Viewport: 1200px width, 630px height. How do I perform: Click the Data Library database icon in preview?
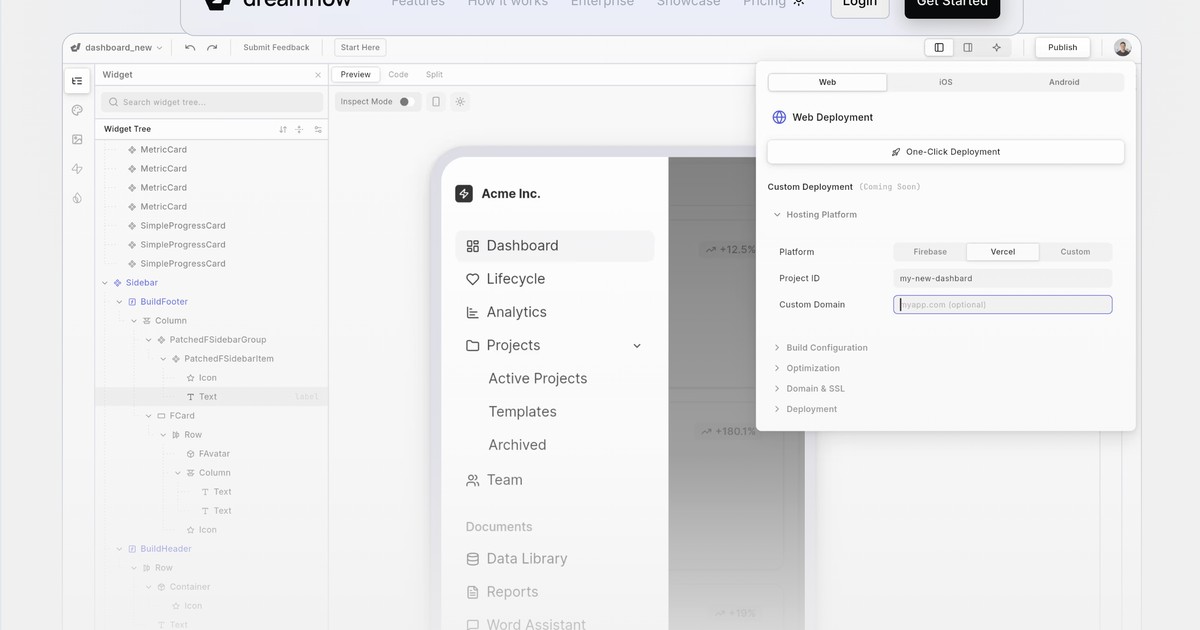click(473, 559)
